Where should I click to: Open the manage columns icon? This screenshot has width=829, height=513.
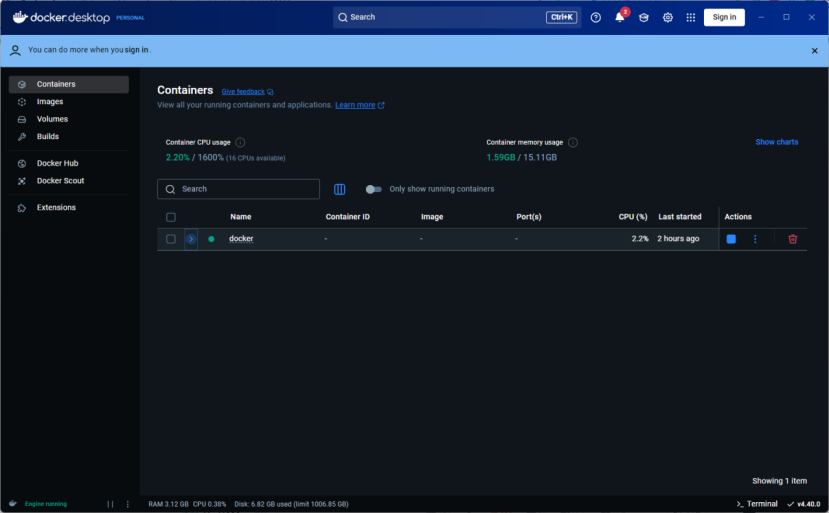point(339,189)
